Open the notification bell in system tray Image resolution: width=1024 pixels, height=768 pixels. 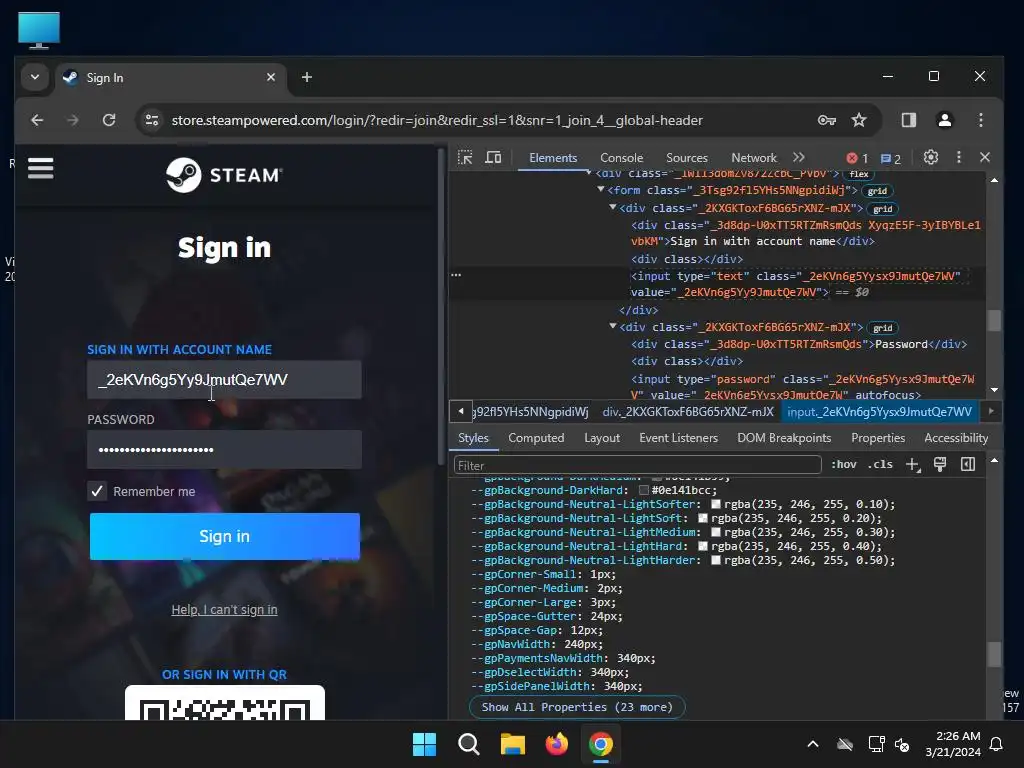(x=997, y=744)
